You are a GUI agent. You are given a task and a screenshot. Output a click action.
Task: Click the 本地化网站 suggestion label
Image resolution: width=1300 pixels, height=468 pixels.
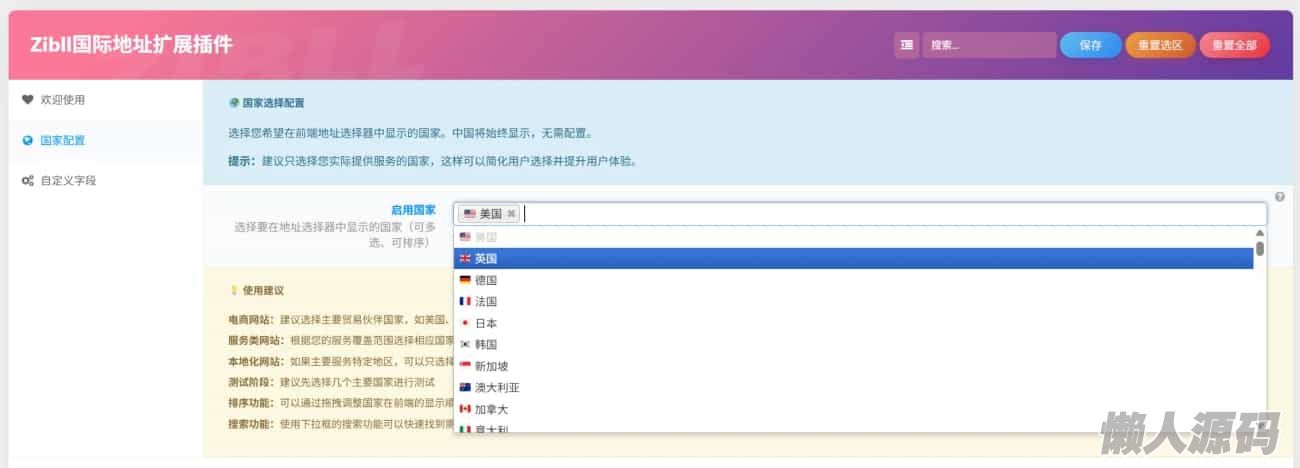(259, 361)
